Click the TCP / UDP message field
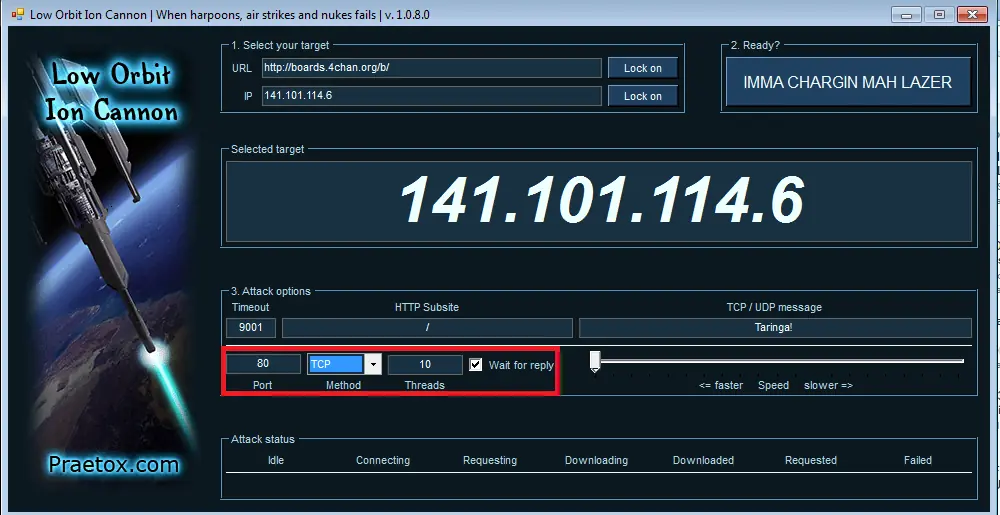 [775, 328]
